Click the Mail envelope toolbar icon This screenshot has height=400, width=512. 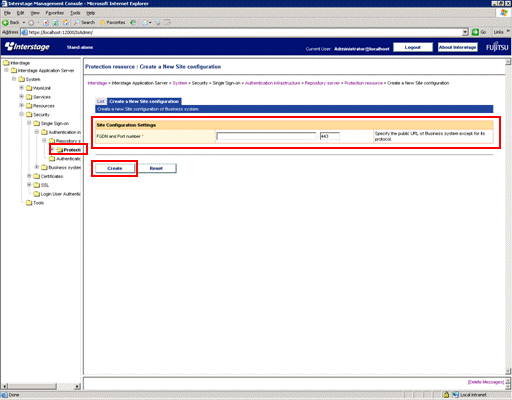145,22
